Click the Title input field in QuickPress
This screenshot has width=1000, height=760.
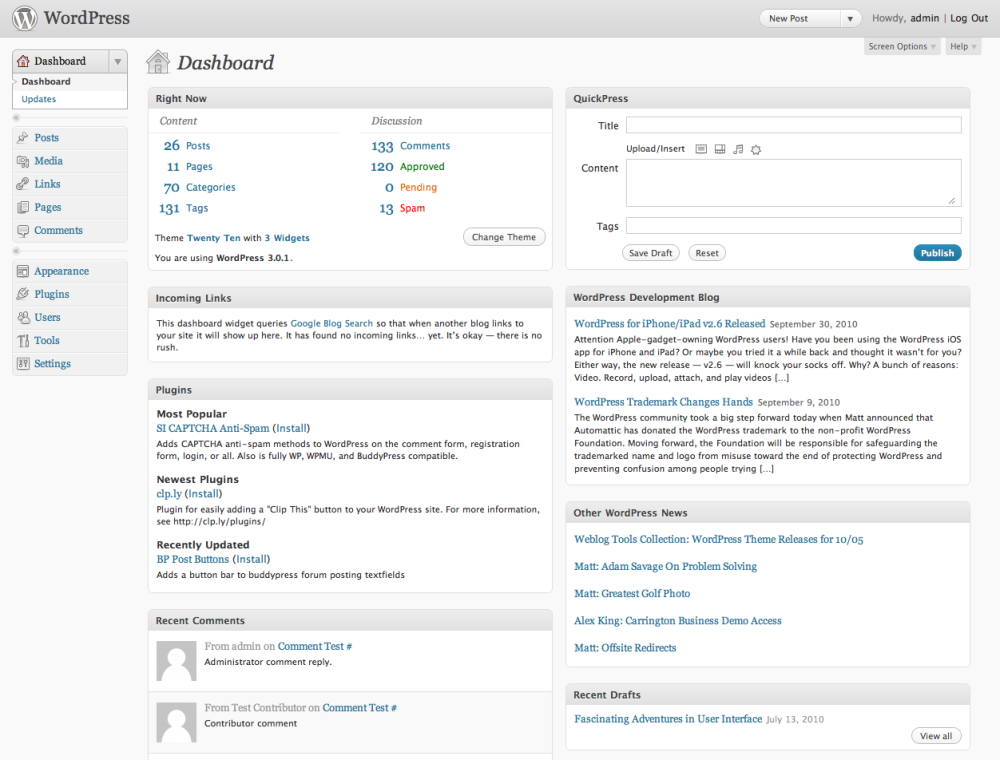click(x=793, y=125)
